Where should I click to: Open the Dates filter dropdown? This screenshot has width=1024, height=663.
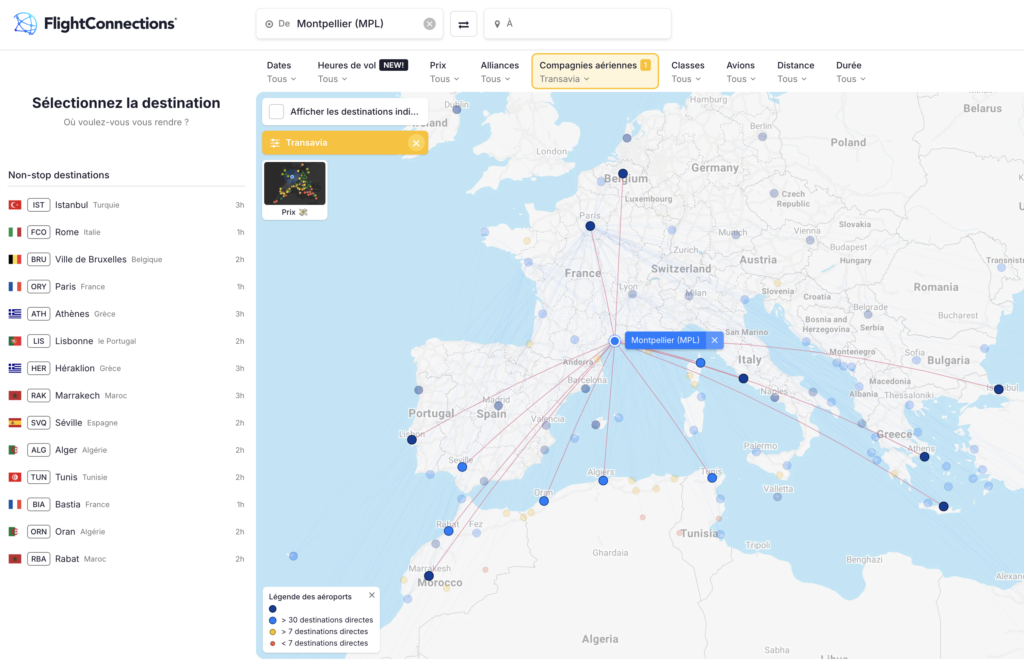[281, 71]
